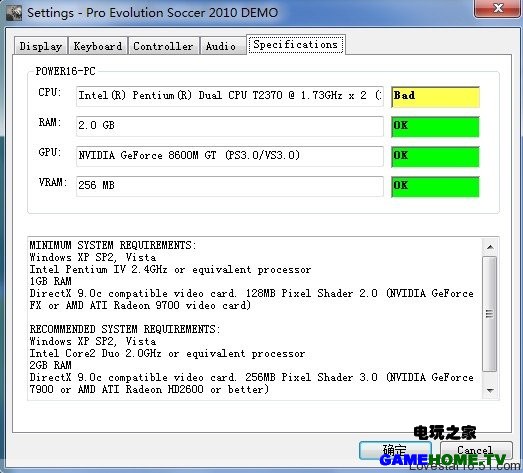Click the 'GPU:' label

50,152
